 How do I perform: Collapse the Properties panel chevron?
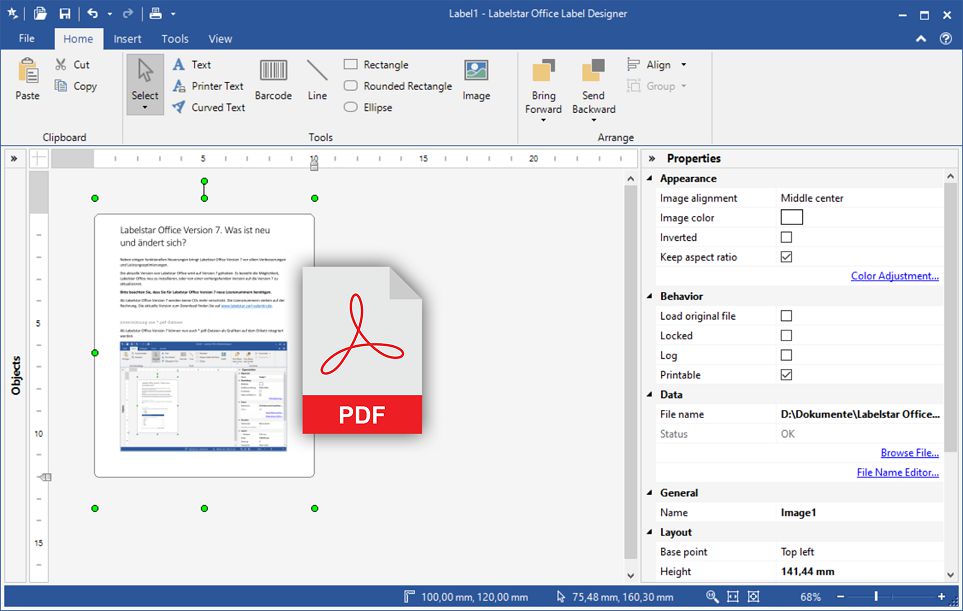pyautogui.click(x=652, y=158)
